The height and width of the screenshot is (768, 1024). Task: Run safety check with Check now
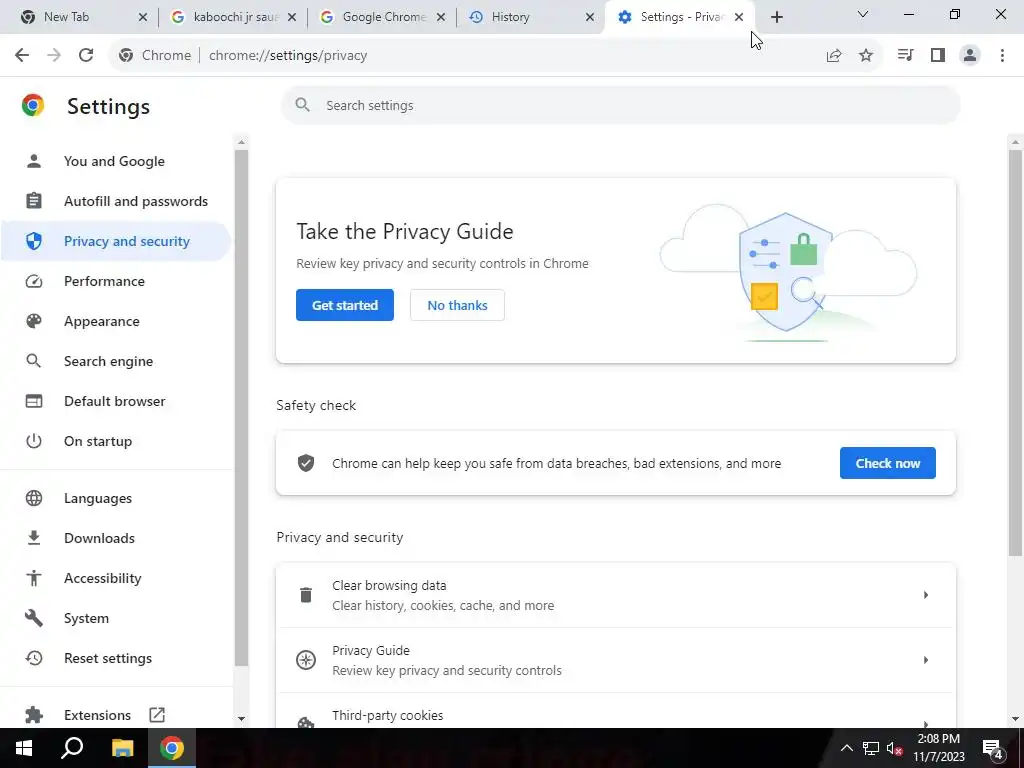pos(888,463)
